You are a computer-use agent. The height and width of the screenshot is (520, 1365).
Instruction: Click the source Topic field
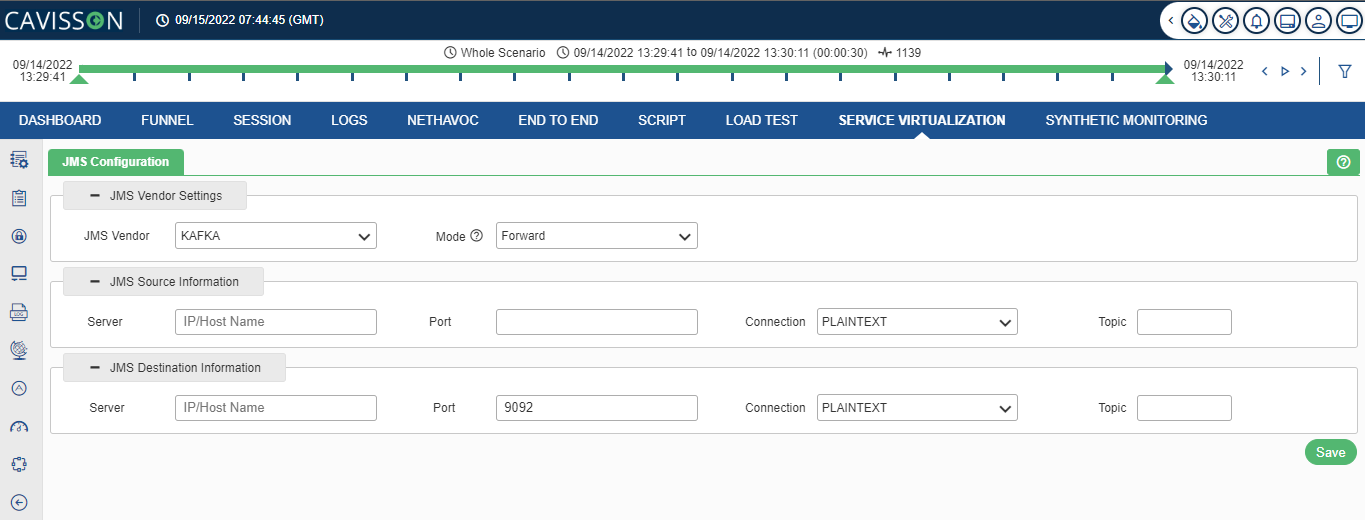coord(1184,322)
